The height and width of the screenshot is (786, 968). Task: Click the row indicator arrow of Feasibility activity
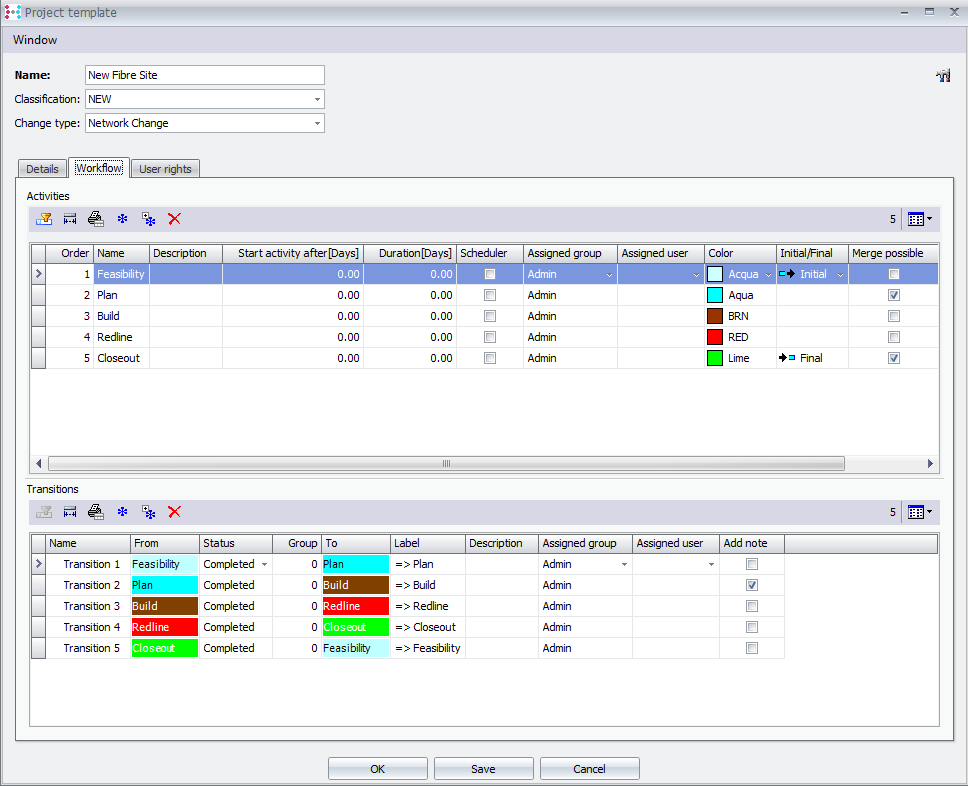click(39, 274)
